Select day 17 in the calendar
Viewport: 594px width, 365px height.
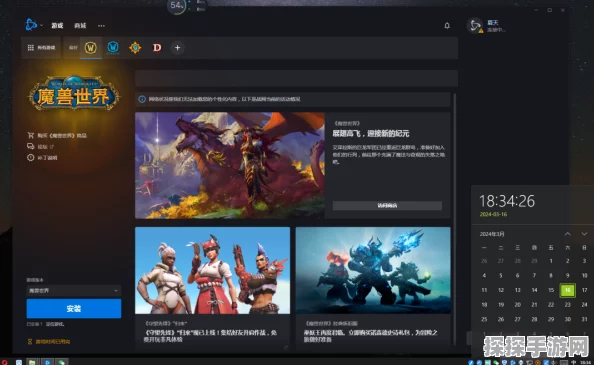(x=584, y=290)
